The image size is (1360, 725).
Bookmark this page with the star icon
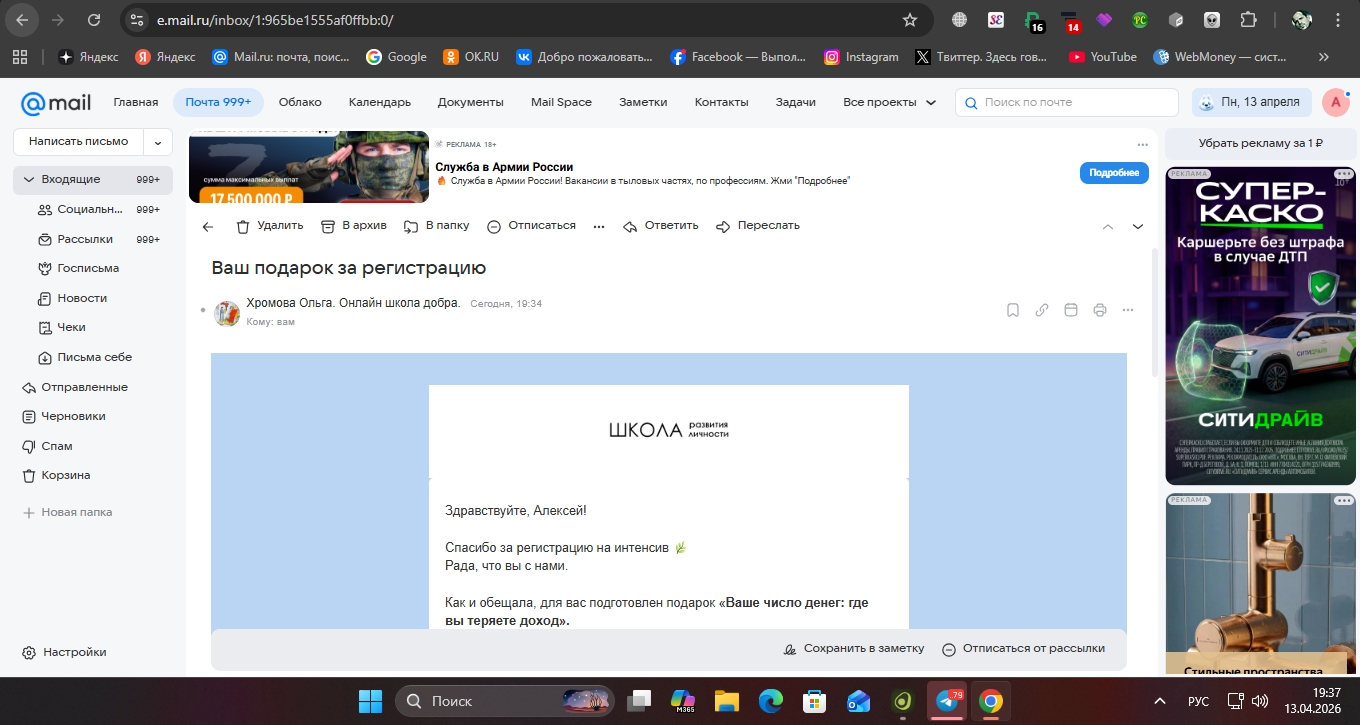909,20
